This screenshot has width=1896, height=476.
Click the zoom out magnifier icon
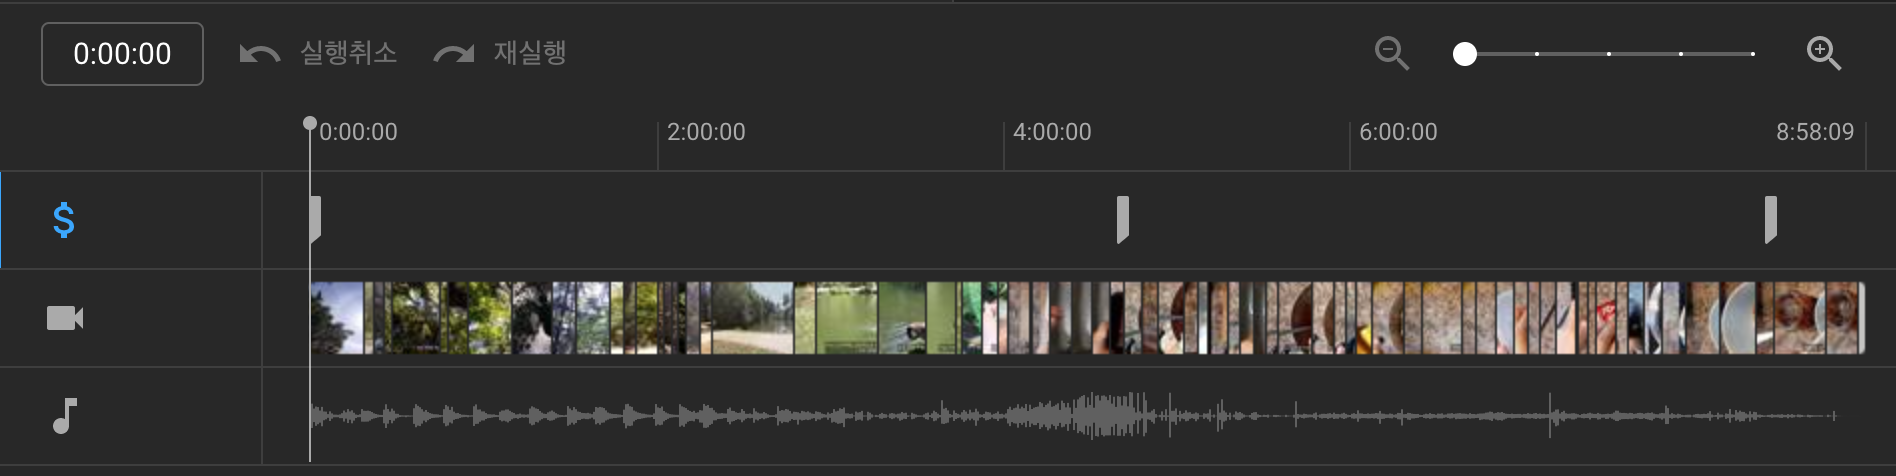click(1392, 53)
